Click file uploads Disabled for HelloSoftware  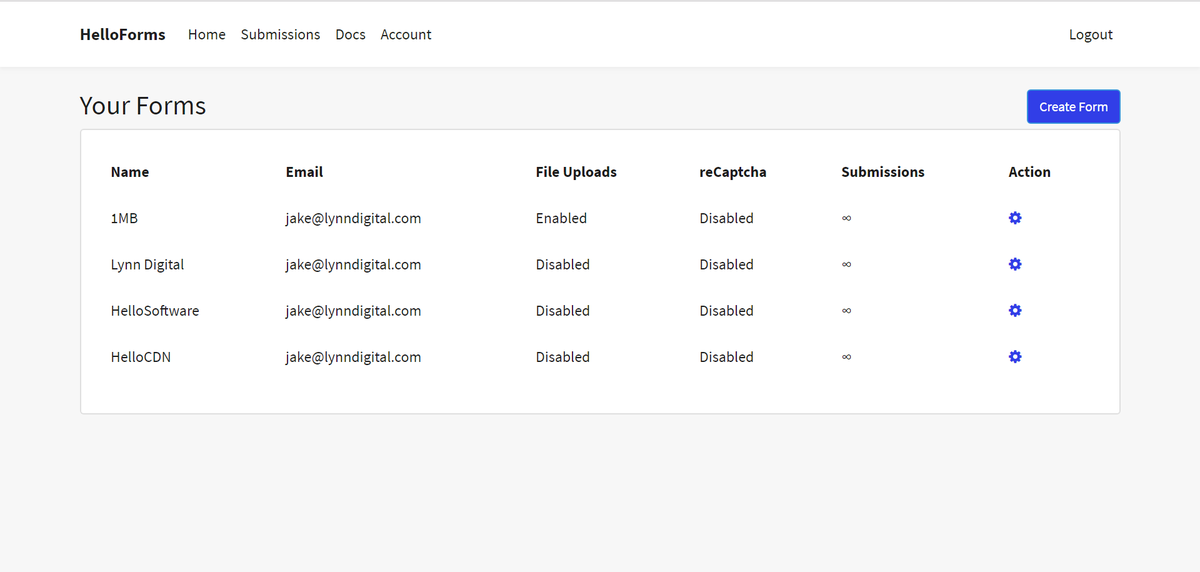coord(563,311)
